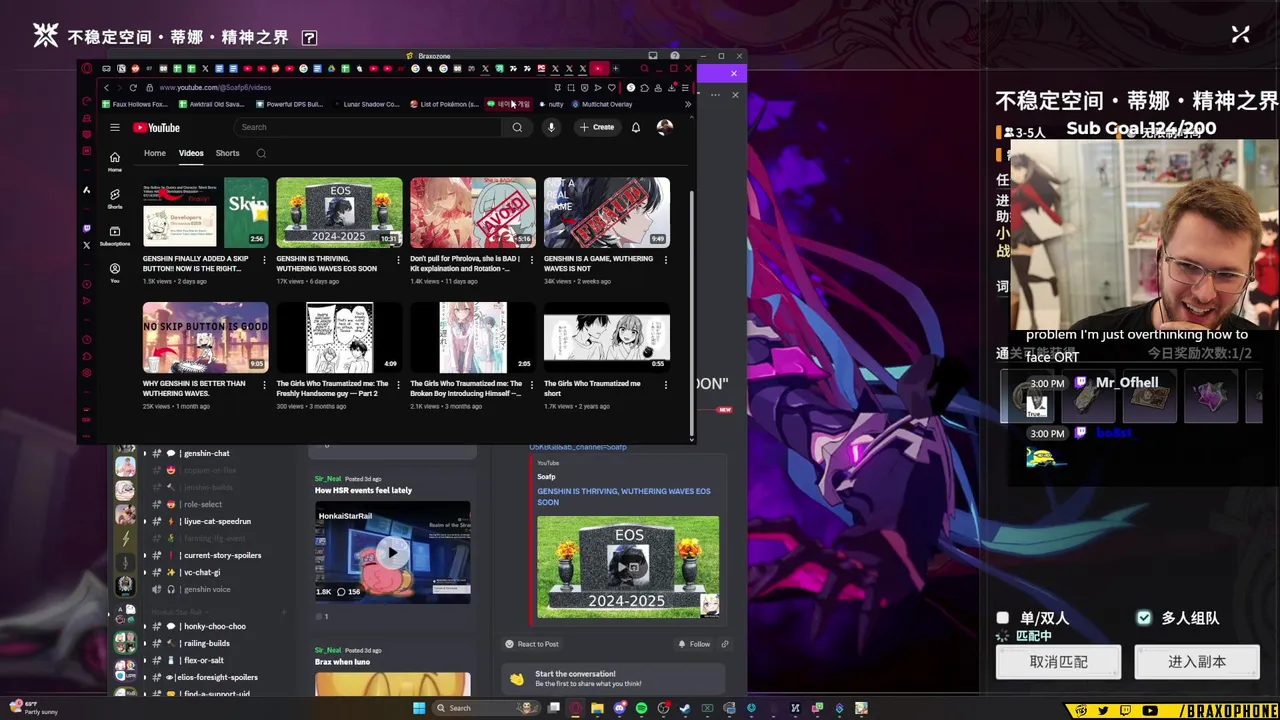1280x720 pixels.
Task: Open flex-or-salt Discord channel
Action: click(x=203, y=660)
